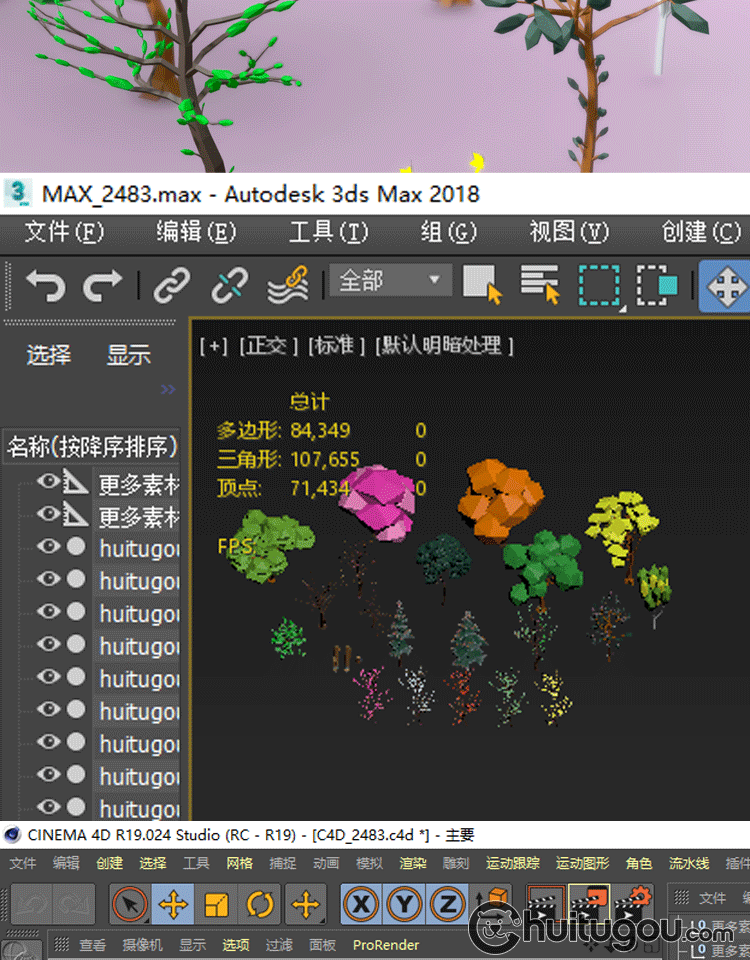The width and height of the screenshot is (750, 960).
Task: Open the [正交] viewport view menu
Action: tap(268, 346)
